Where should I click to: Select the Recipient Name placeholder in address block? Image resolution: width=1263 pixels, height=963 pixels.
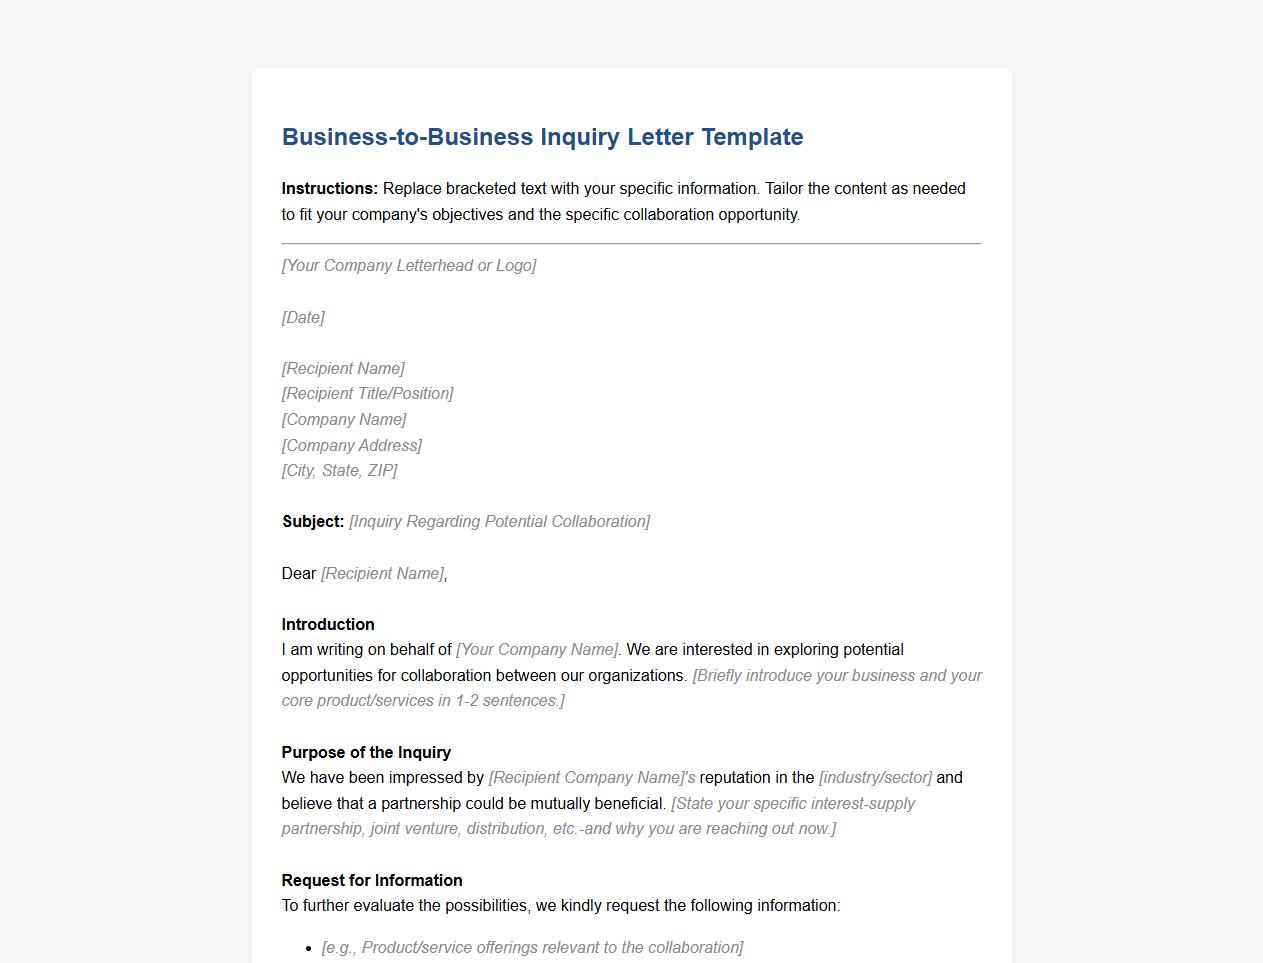[343, 369]
